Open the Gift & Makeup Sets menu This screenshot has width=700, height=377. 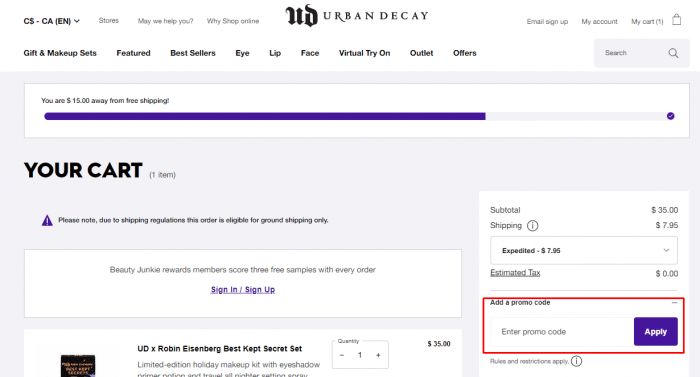(x=60, y=53)
